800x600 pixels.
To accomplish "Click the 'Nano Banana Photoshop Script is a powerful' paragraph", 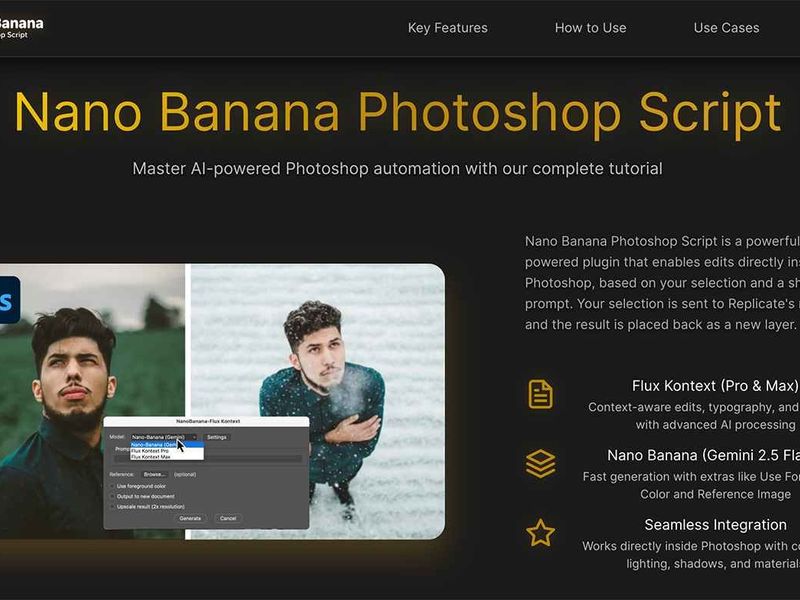I will [x=662, y=283].
